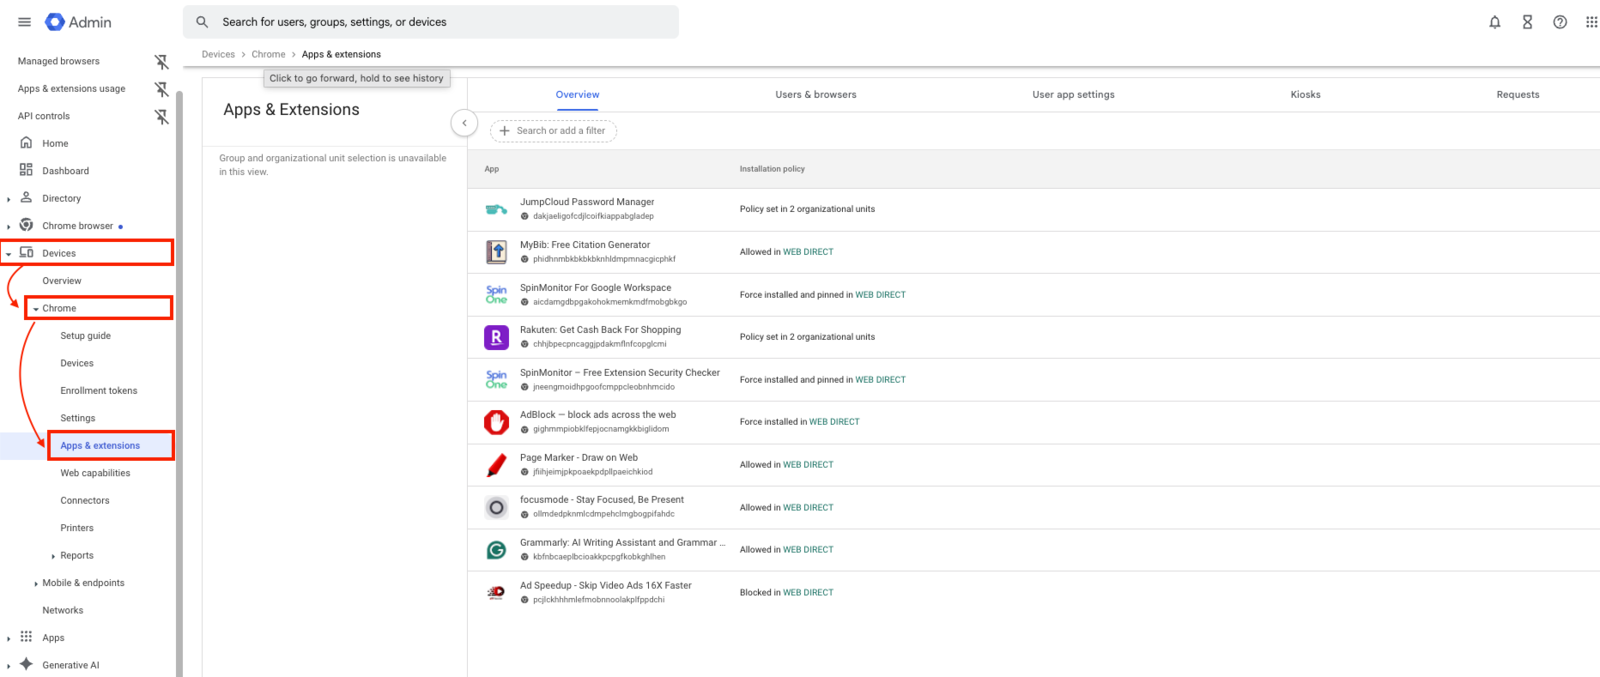The width and height of the screenshot is (1600, 677).
Task: Open the Google apps grid
Action: click(x=1591, y=22)
